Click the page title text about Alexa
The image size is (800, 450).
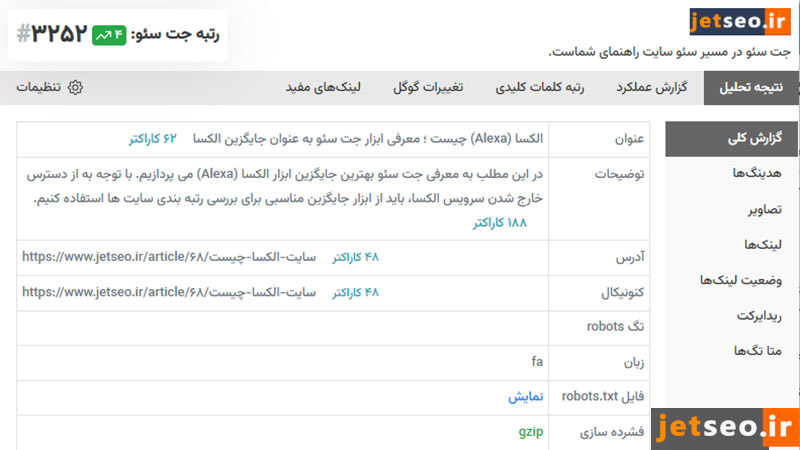tap(368, 139)
